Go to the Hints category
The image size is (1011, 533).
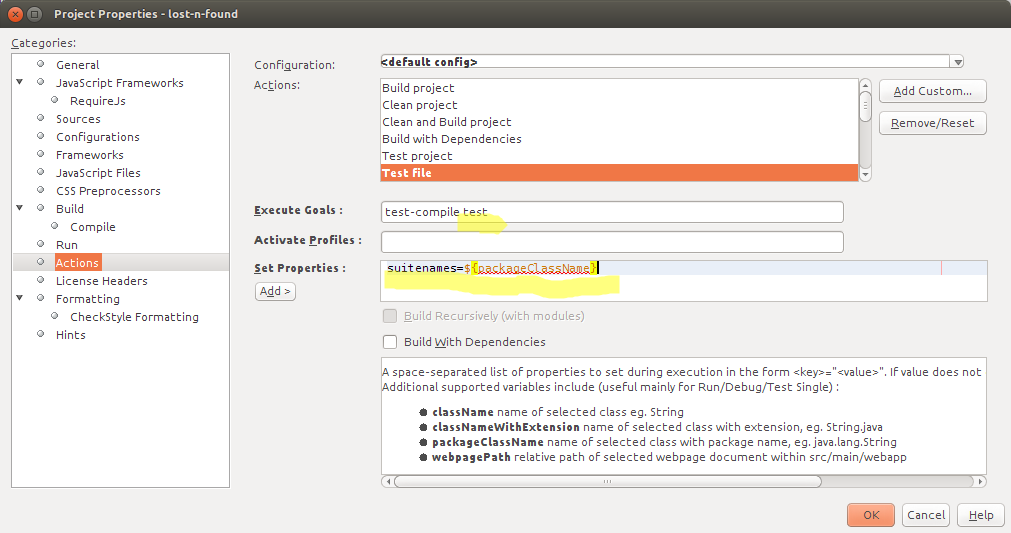point(71,335)
